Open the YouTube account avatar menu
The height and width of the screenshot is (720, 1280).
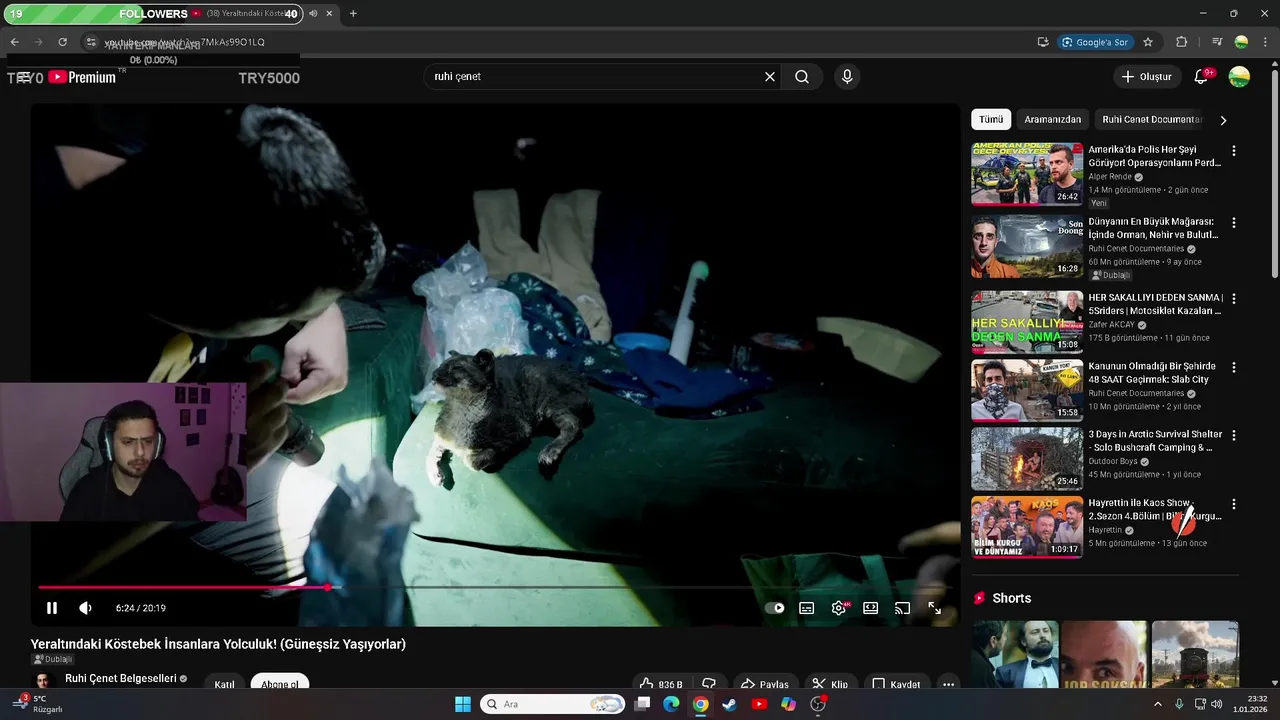1239,77
